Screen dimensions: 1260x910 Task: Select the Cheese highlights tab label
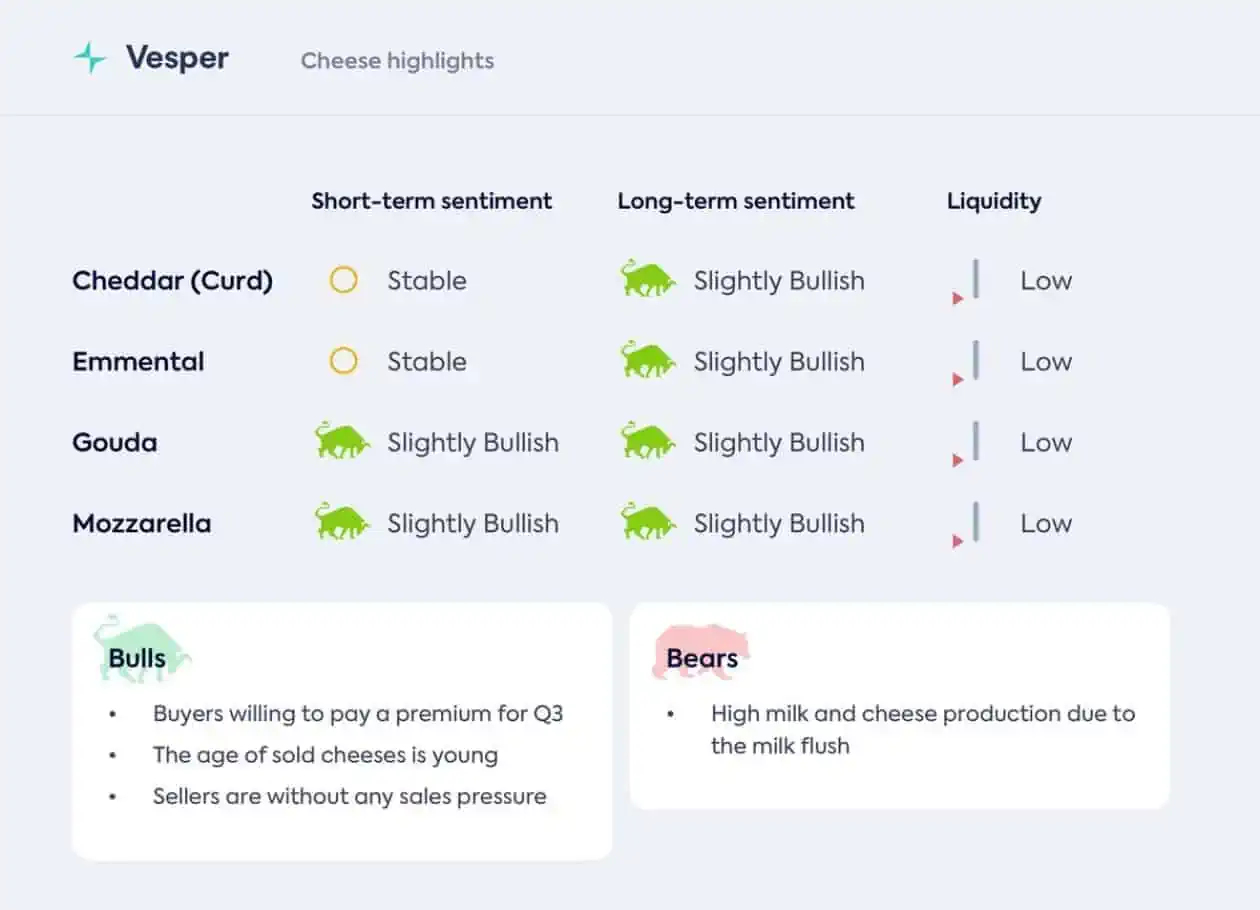point(397,60)
